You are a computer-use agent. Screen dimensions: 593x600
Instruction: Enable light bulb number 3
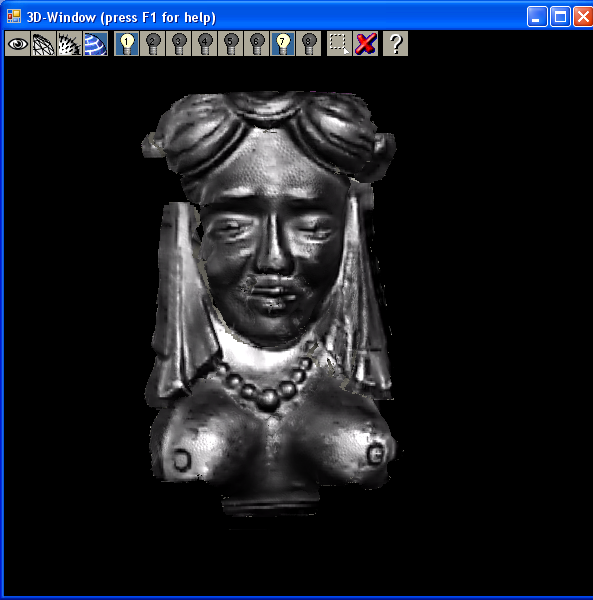click(x=179, y=44)
